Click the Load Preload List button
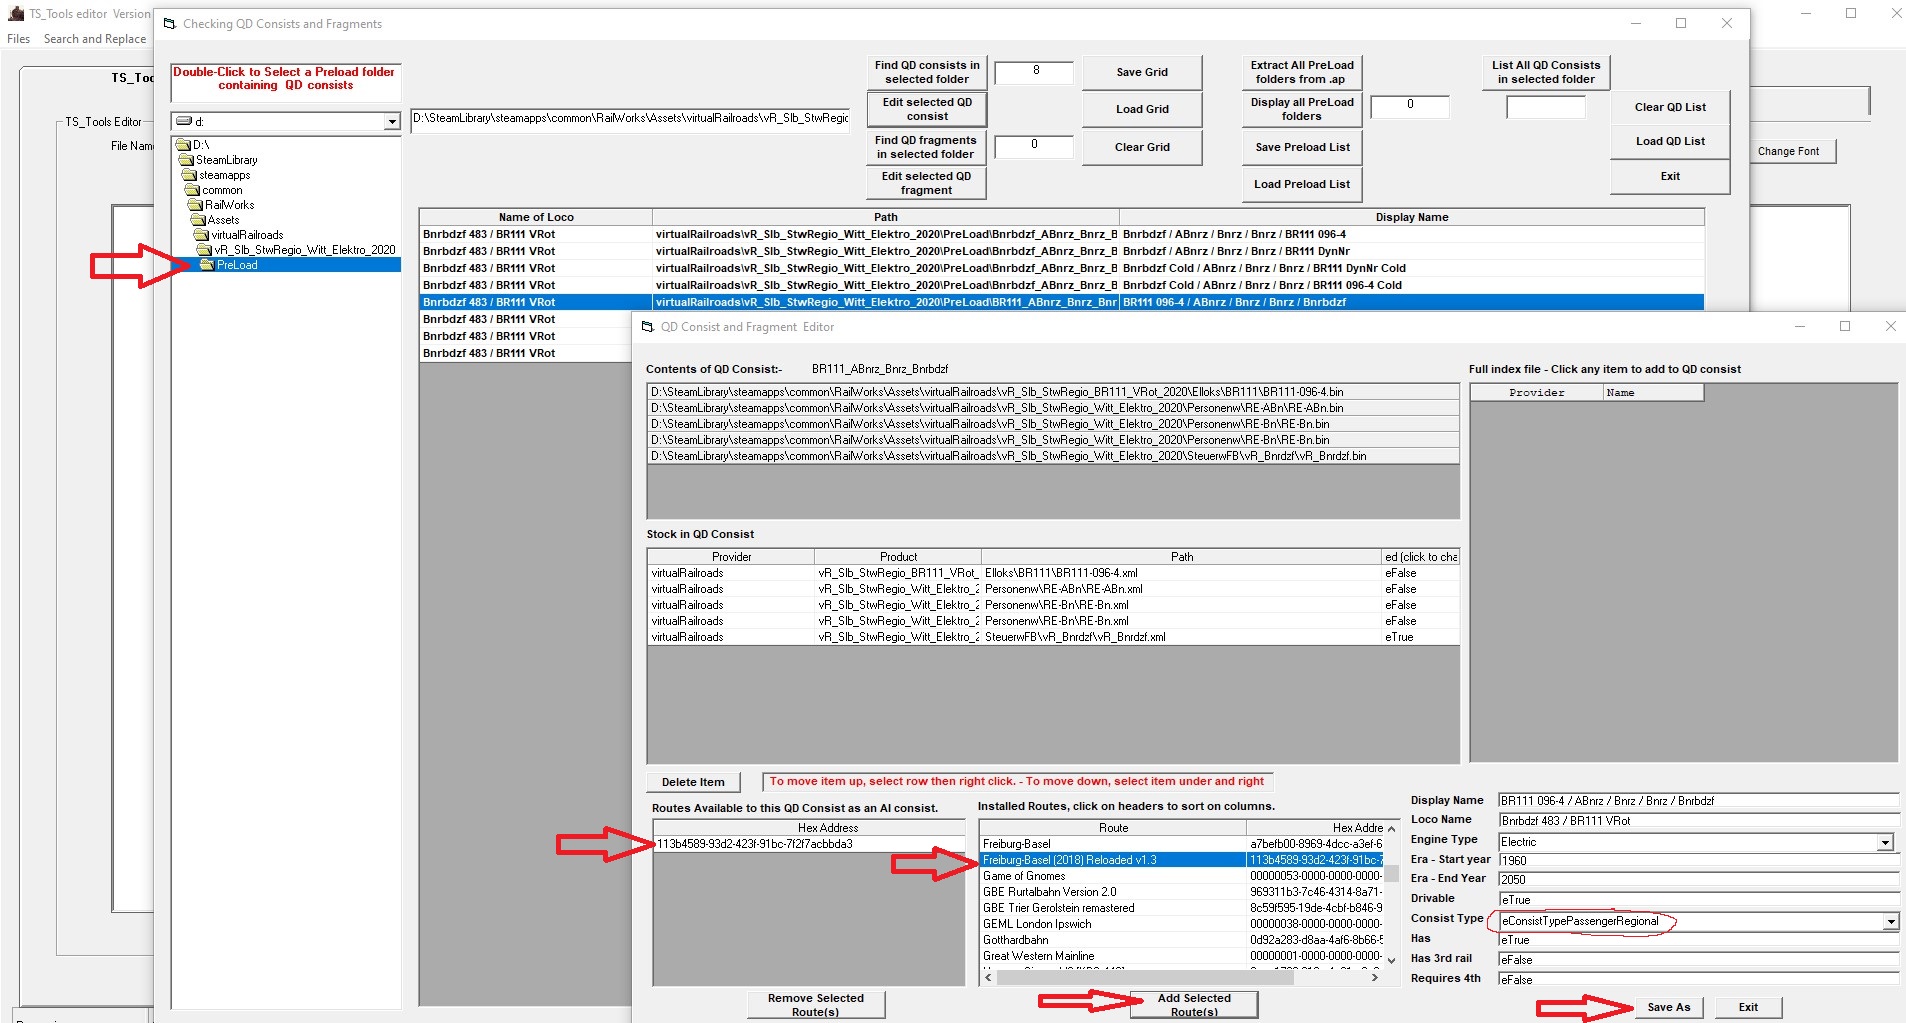The image size is (1906, 1023). (x=1302, y=184)
